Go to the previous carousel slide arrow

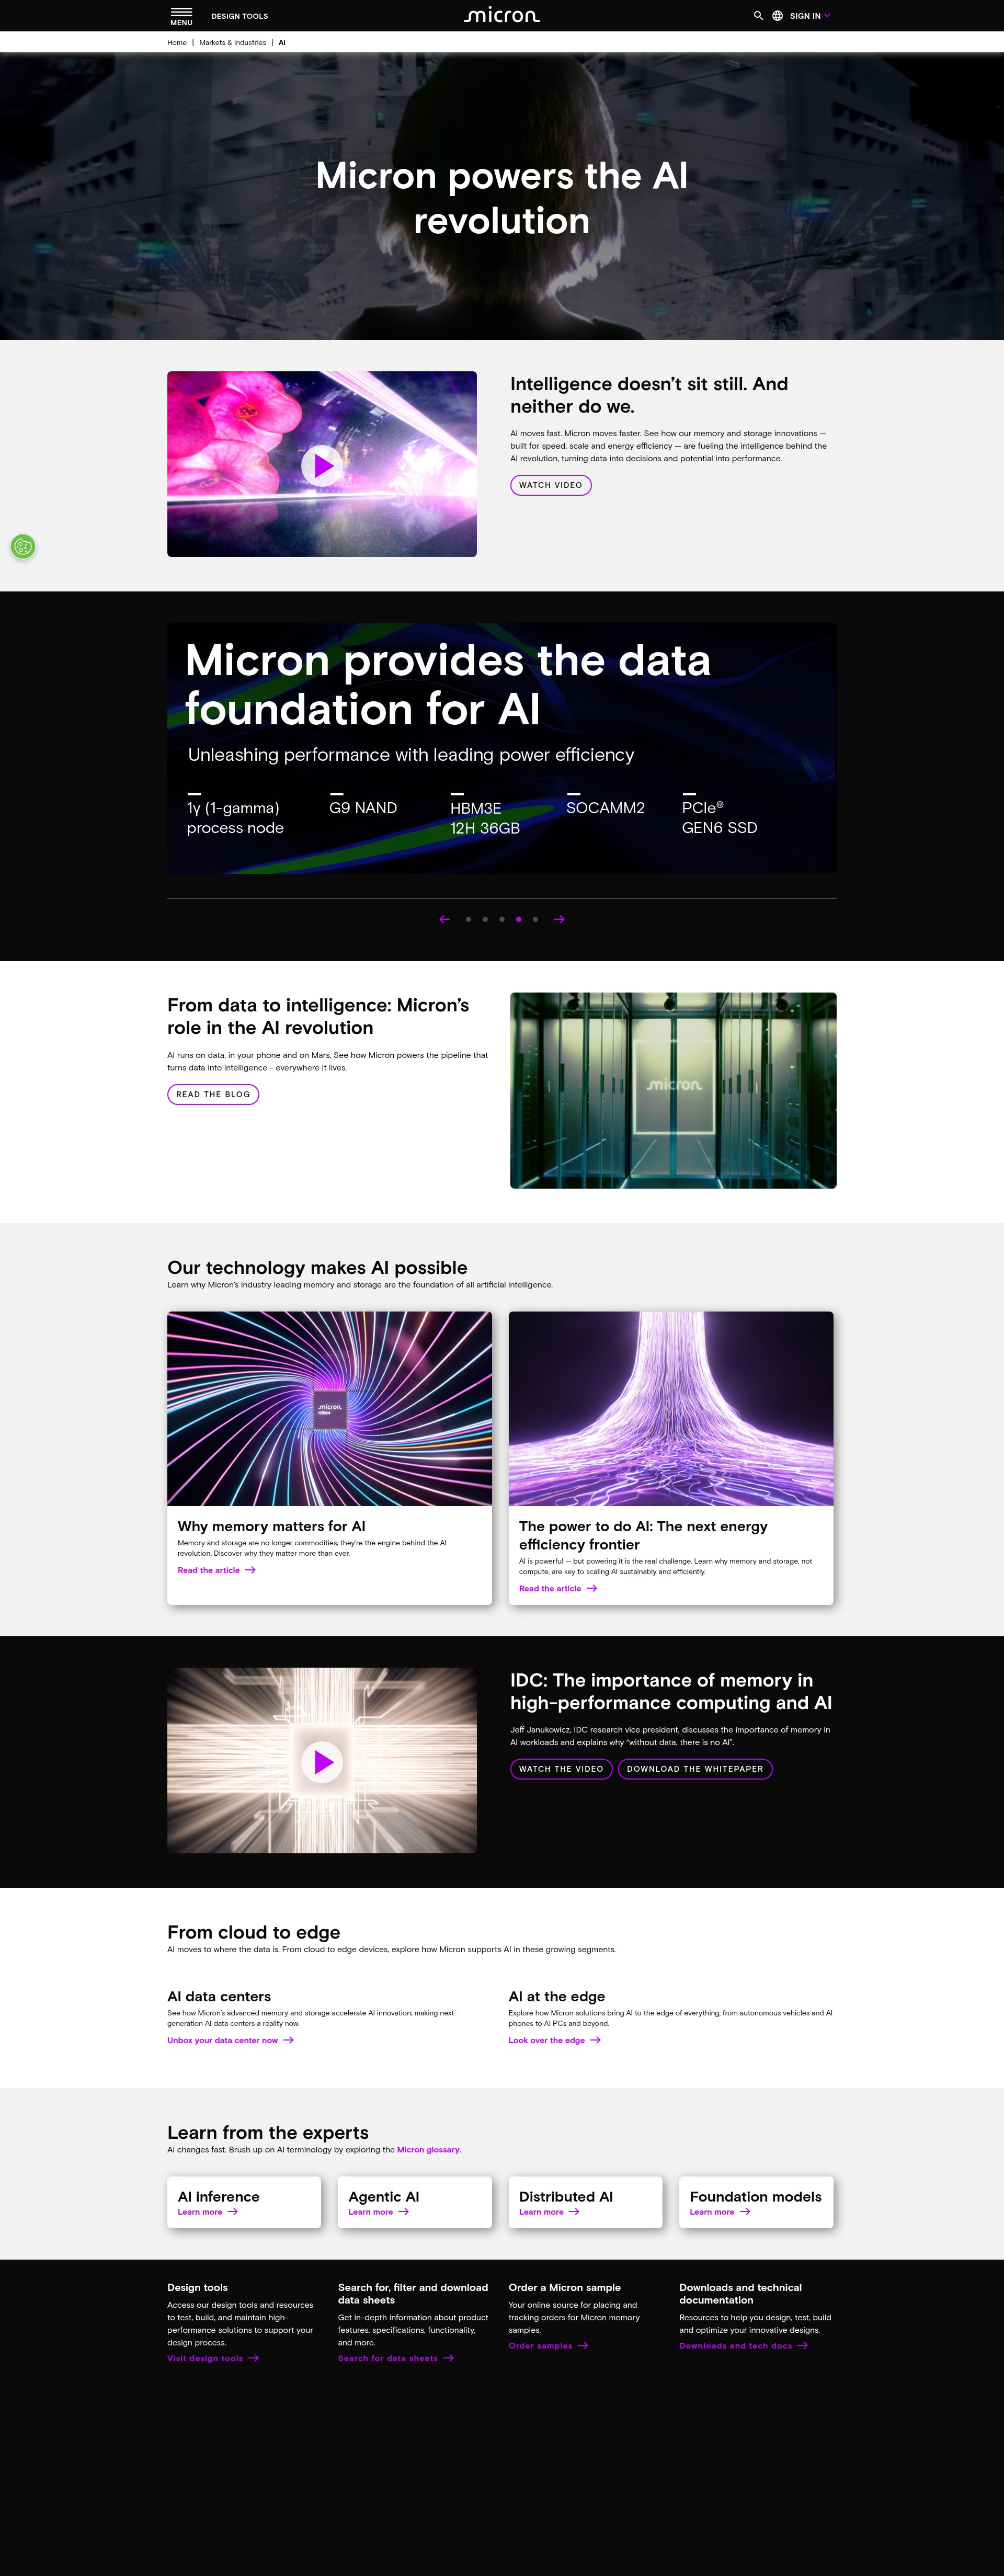[444, 919]
